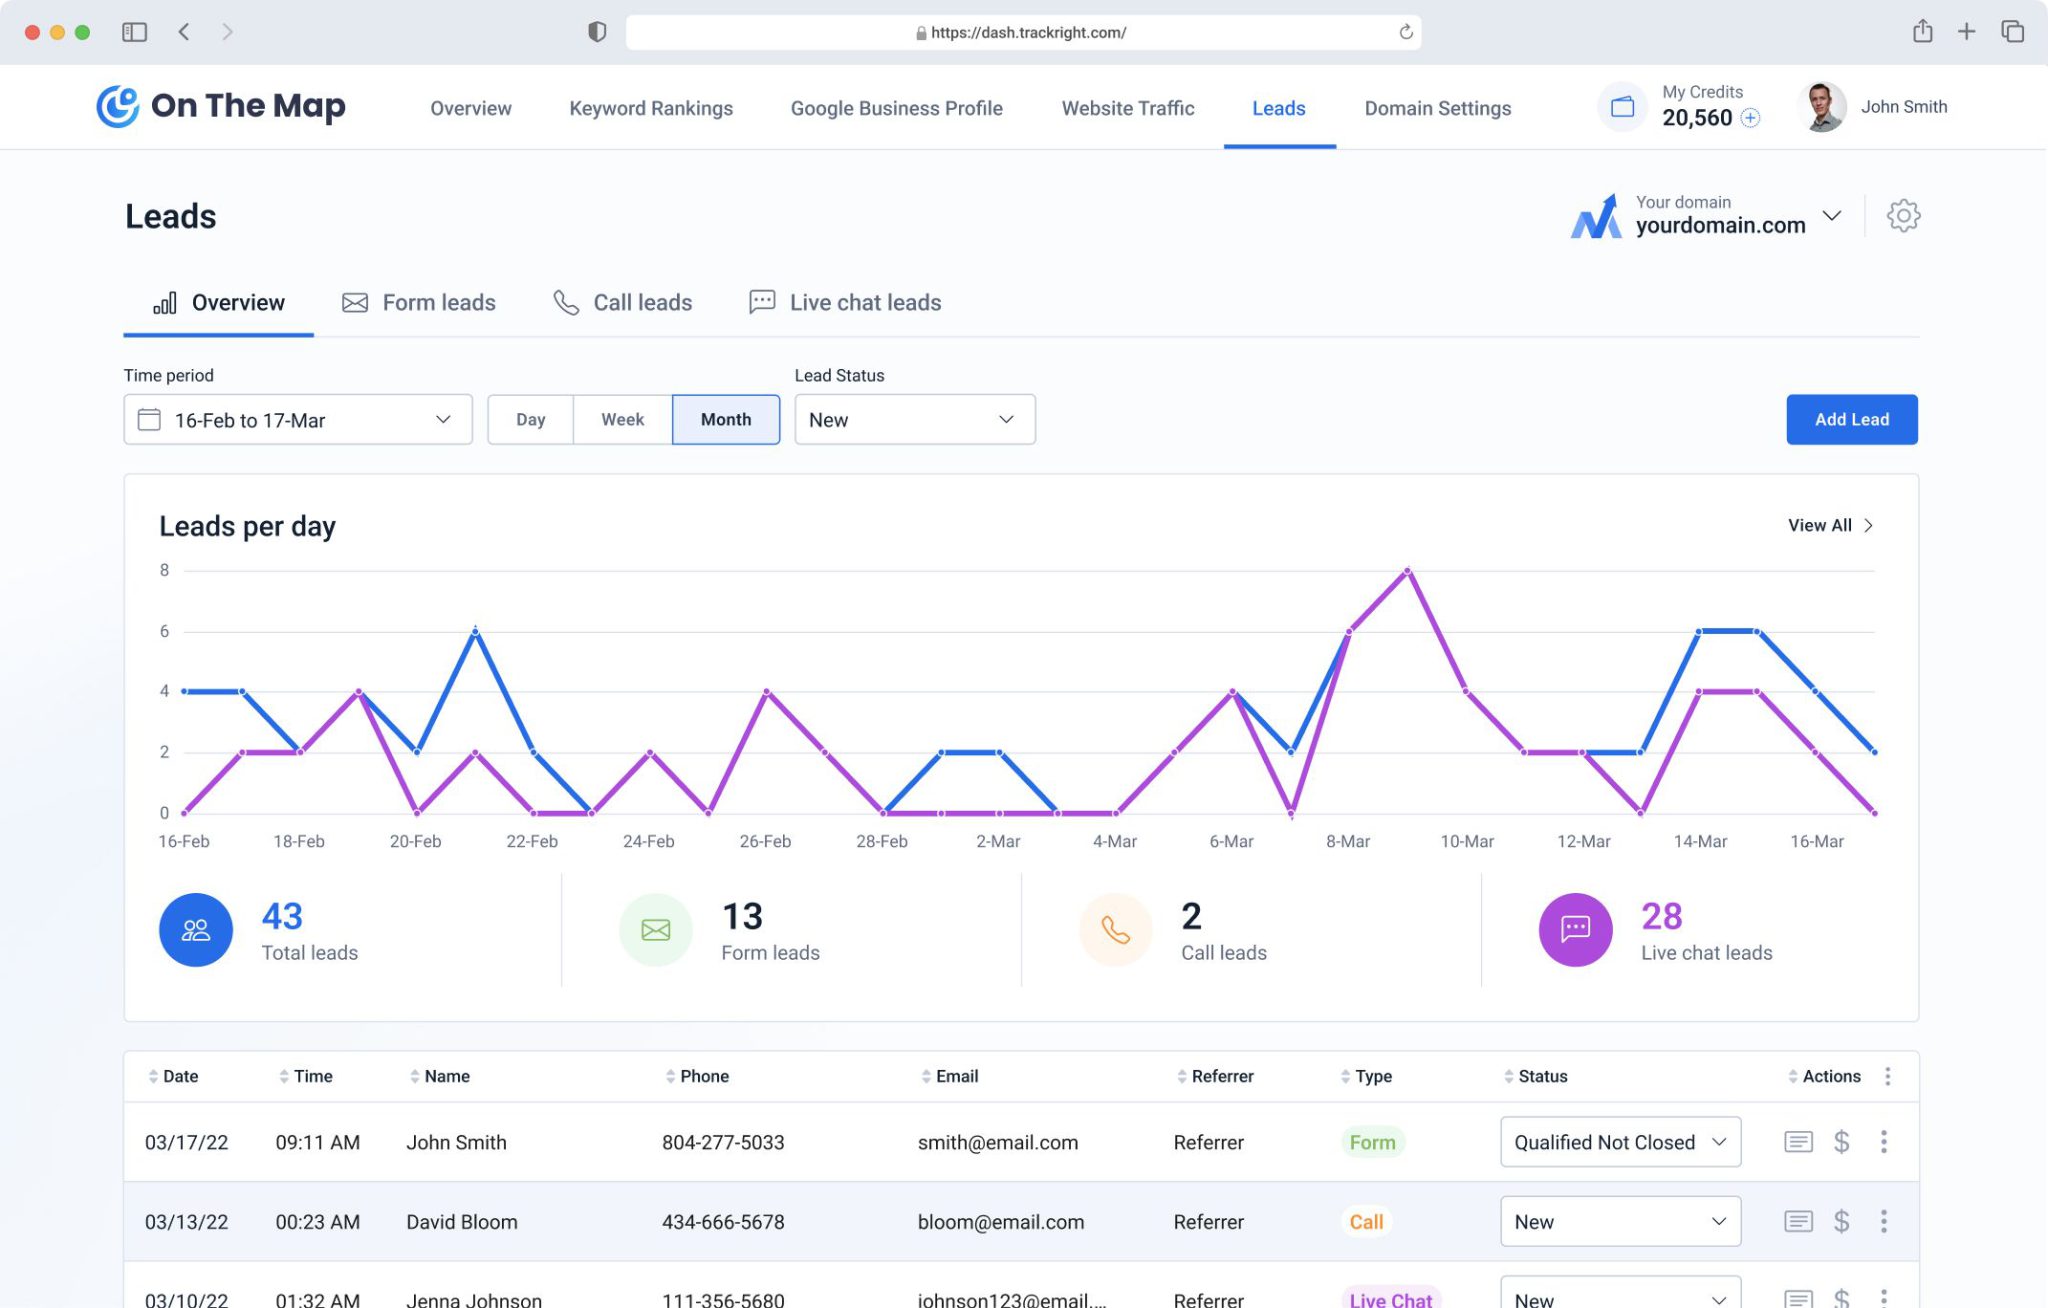Screen dimensions: 2048x1308
Task: Click the John Smith actions menu icon
Action: pyautogui.click(x=1884, y=1141)
